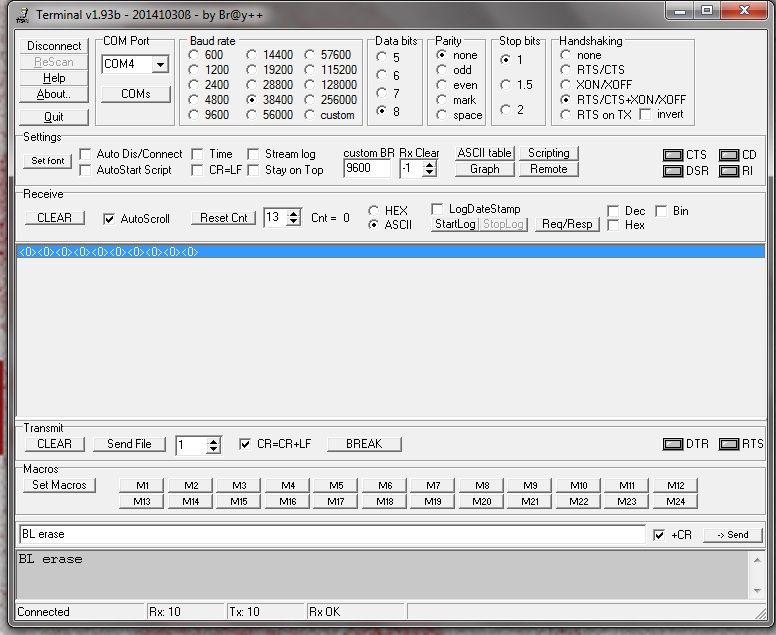The width and height of the screenshot is (776, 635).
Task: Click the CTS status indicator
Action: [672, 155]
